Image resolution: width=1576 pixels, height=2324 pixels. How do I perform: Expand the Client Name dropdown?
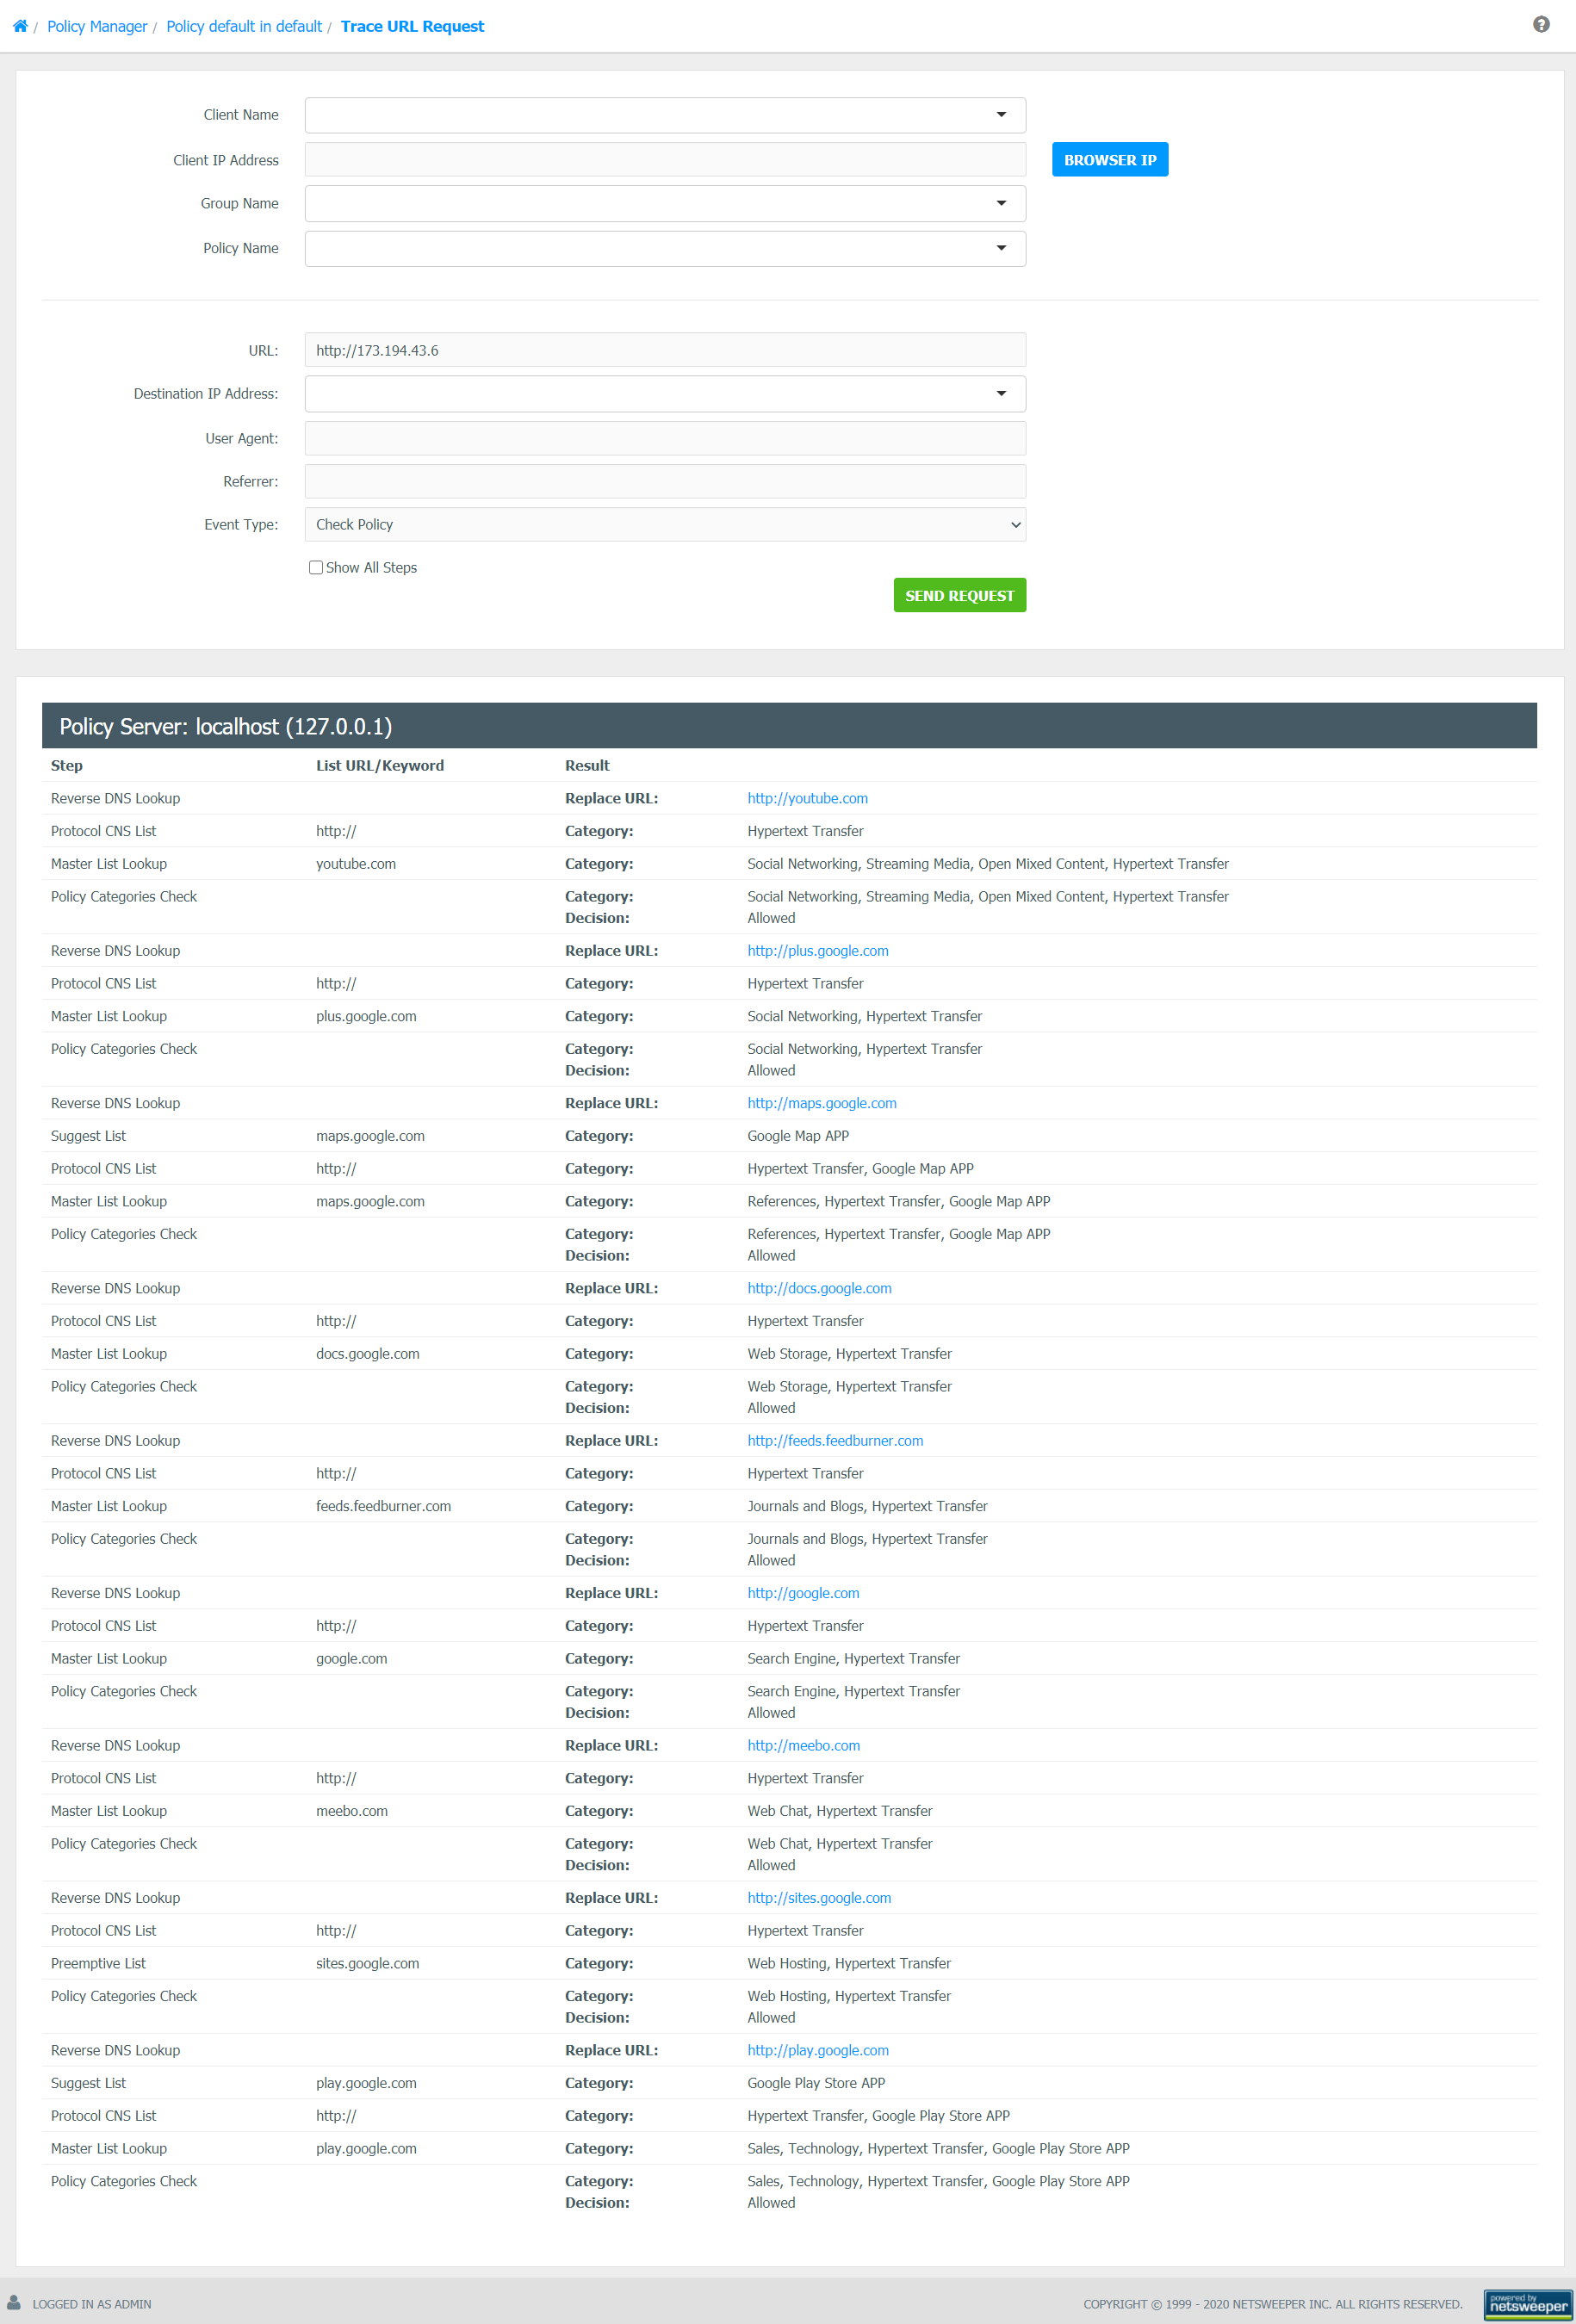665,115
